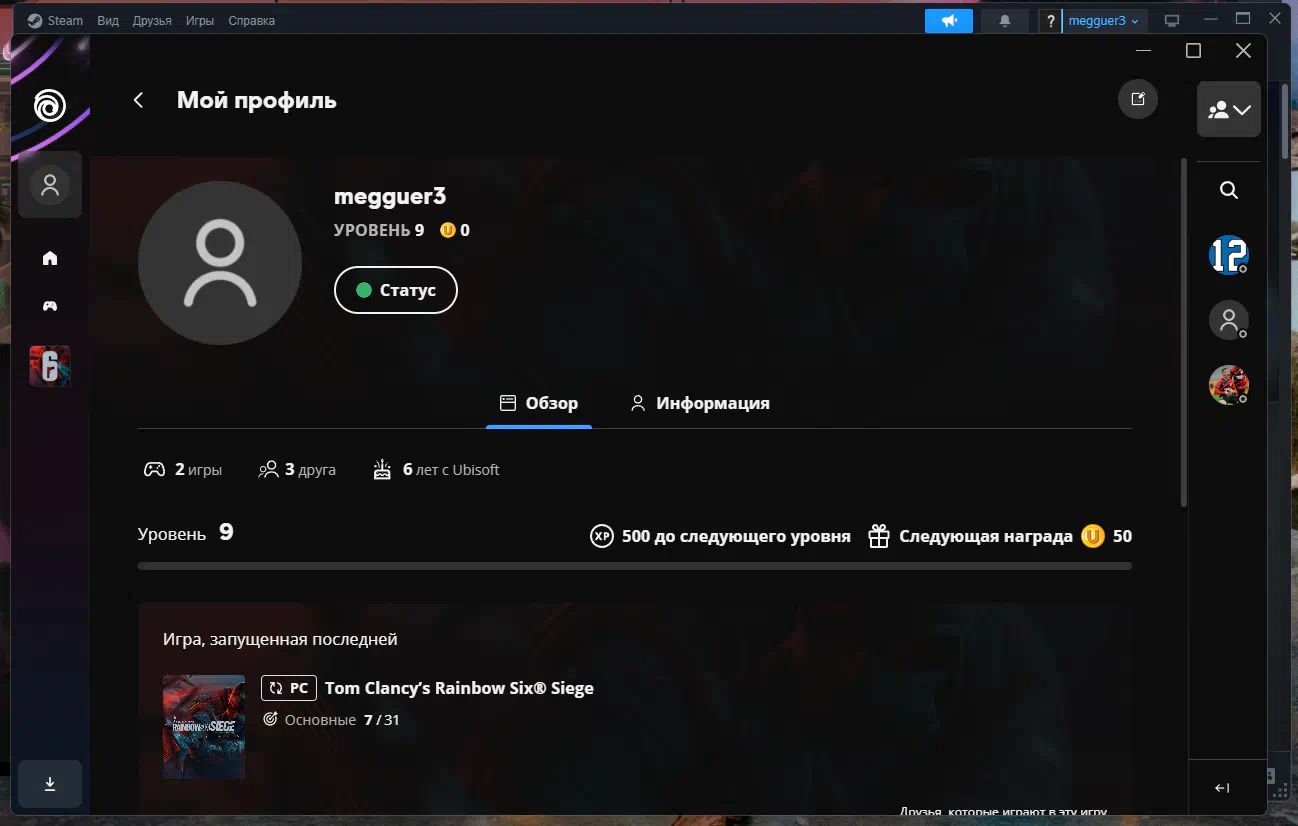
Task: Open the Вид menu in Steam
Action: [109, 20]
